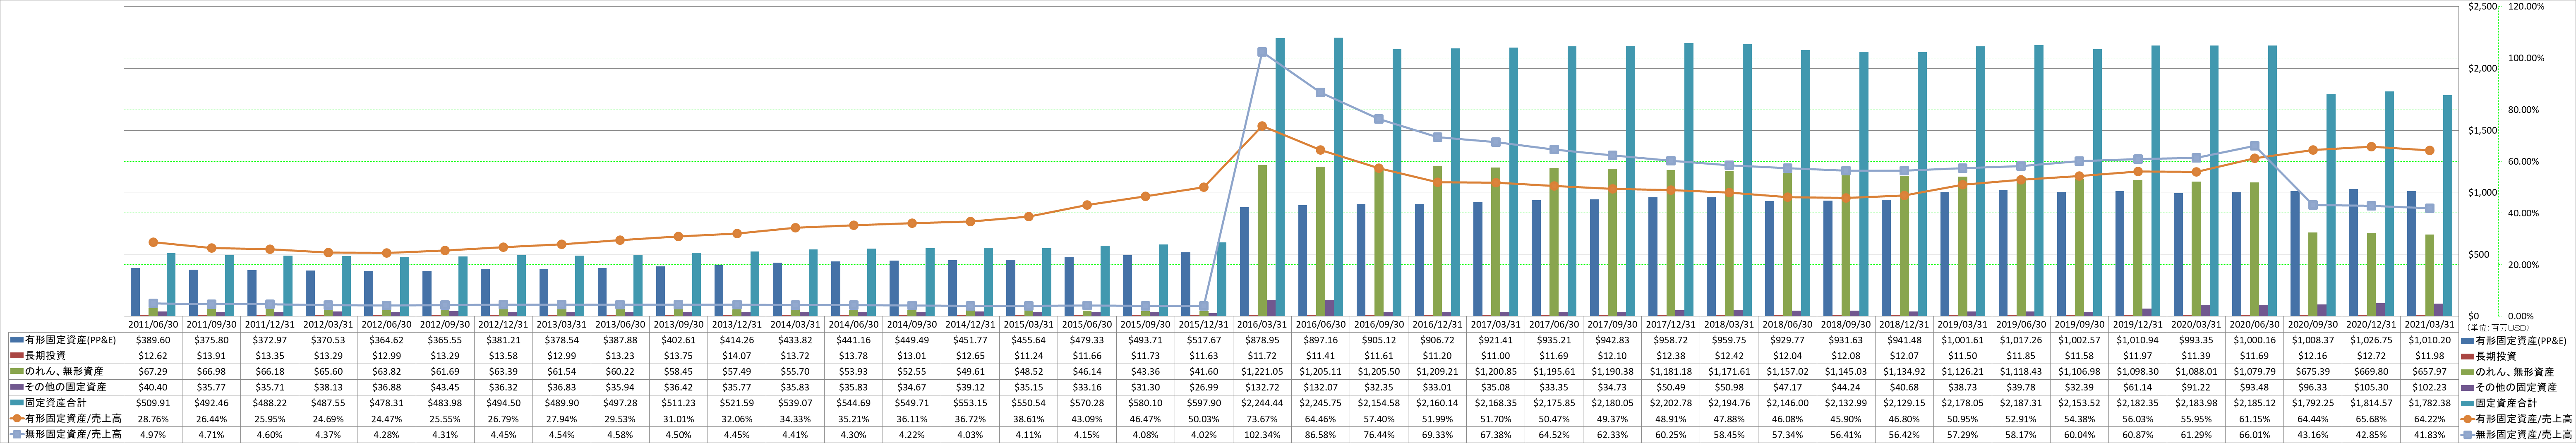Click the $14.07 cell for 2013/12/31

coord(737,356)
